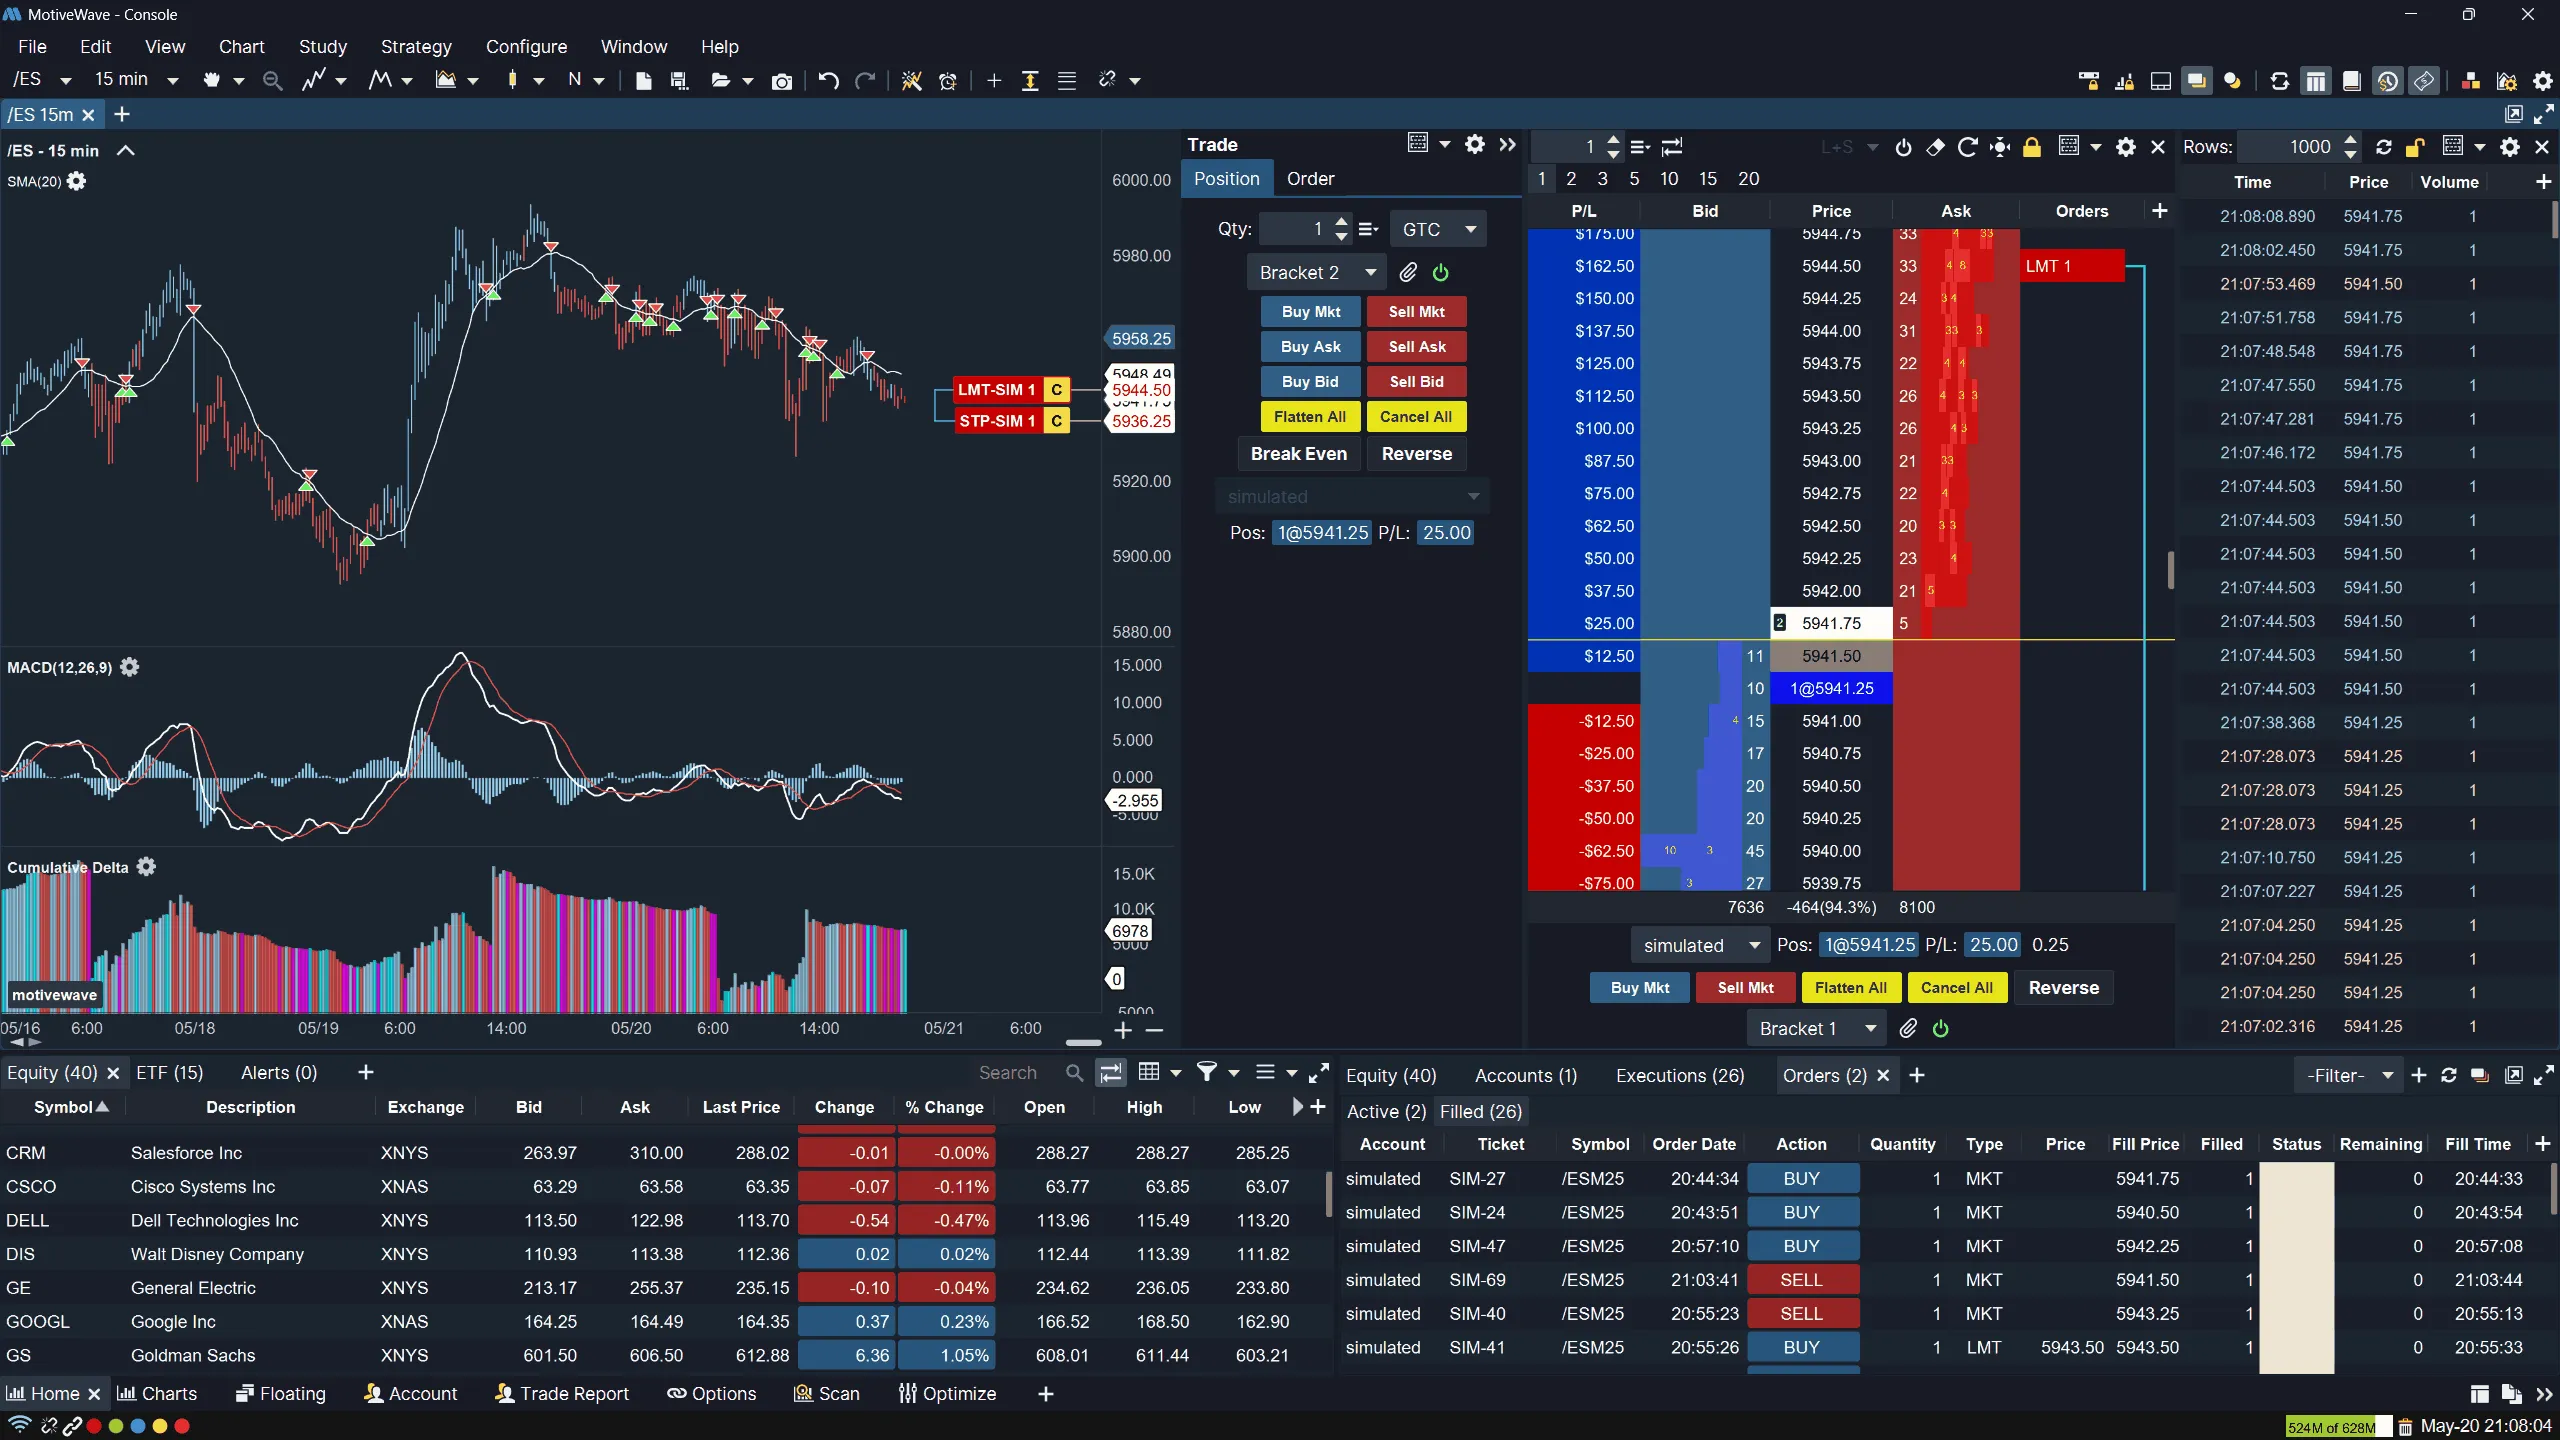Image resolution: width=2560 pixels, height=1440 pixels.
Task: Click the DOM center-on-price icon
Action: 1999,147
